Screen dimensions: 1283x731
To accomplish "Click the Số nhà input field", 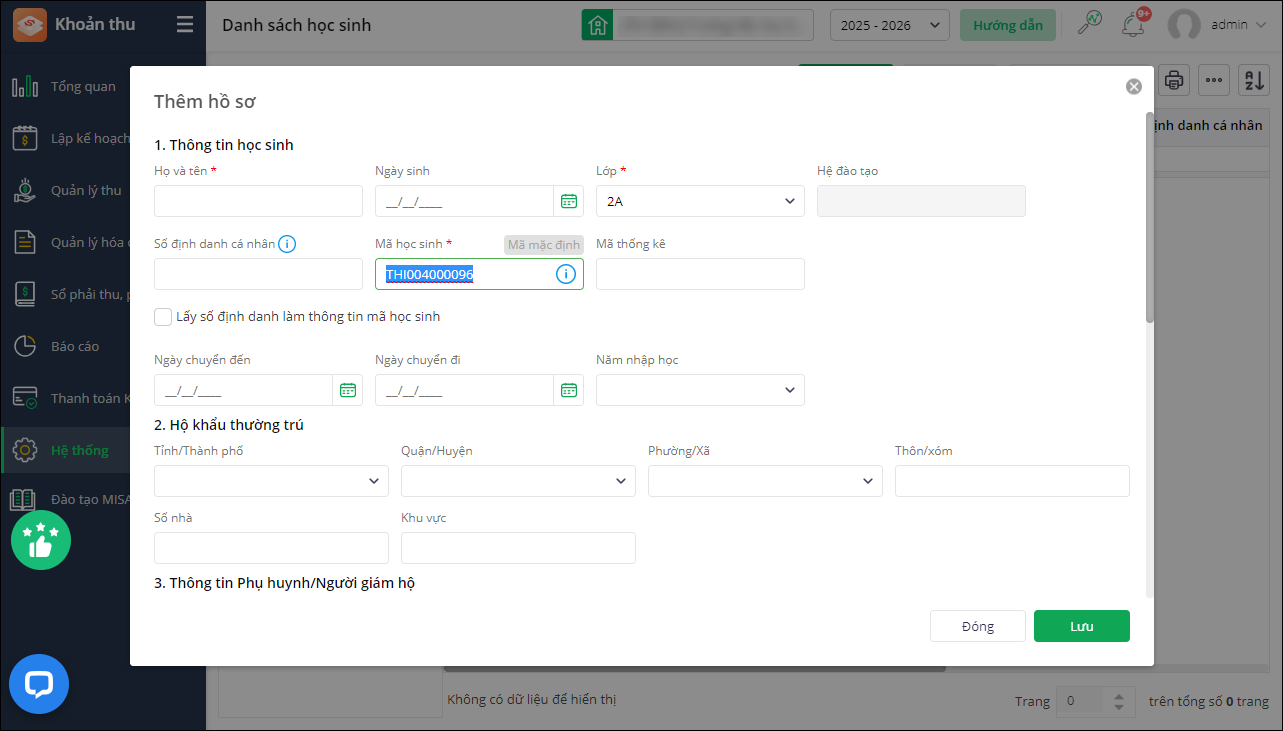I will (271, 548).
